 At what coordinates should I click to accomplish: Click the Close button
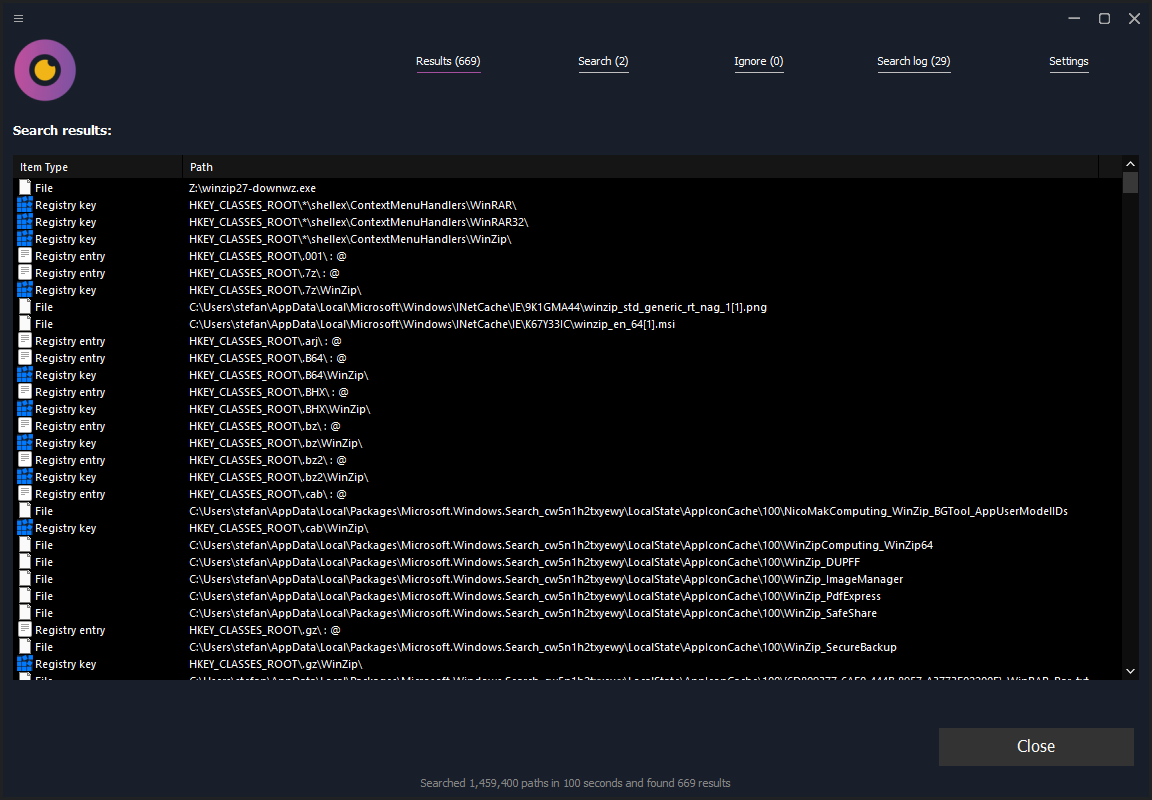coord(1036,746)
